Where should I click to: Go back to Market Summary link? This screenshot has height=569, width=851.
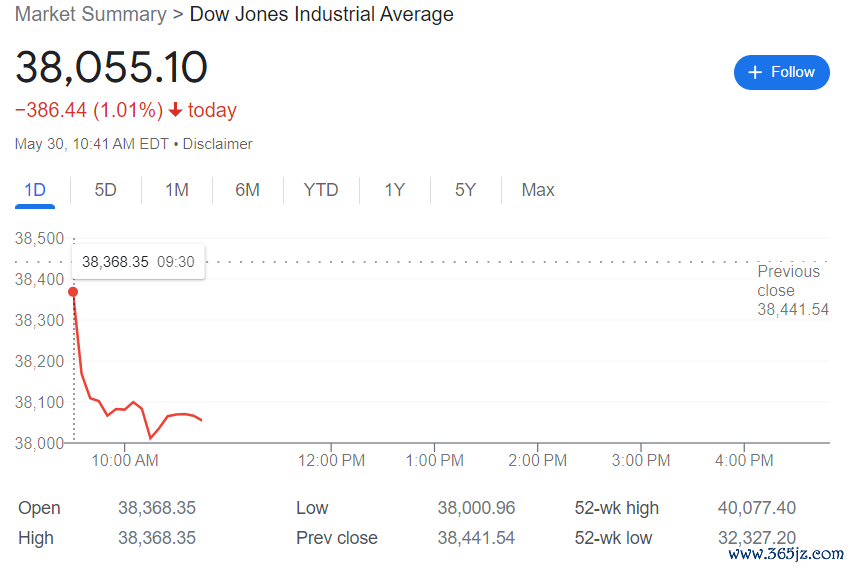91,14
